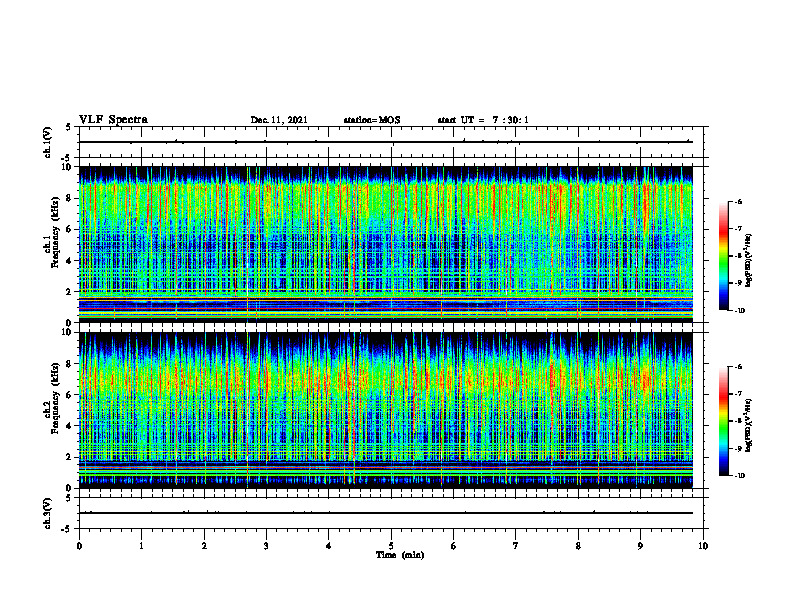792x612 pixels.
Task: Click the ch.3 voltage waveform trace panel
Action: [x=391, y=513]
